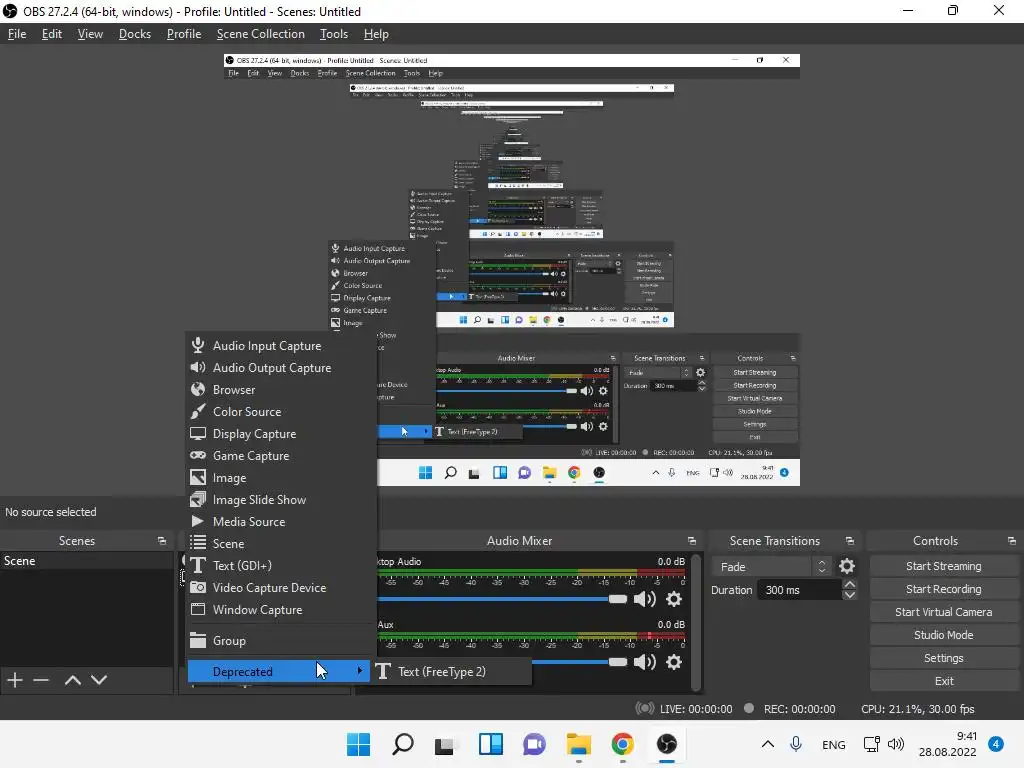The width and height of the screenshot is (1024, 768).
Task: Click the Duration 300 ms field
Action: [801, 590]
